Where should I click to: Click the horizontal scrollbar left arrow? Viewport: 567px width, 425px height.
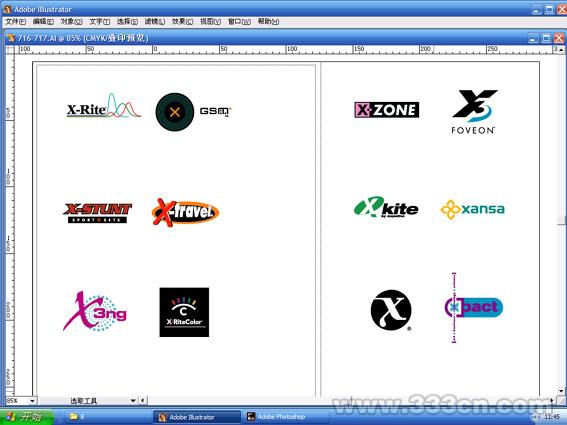click(143, 400)
